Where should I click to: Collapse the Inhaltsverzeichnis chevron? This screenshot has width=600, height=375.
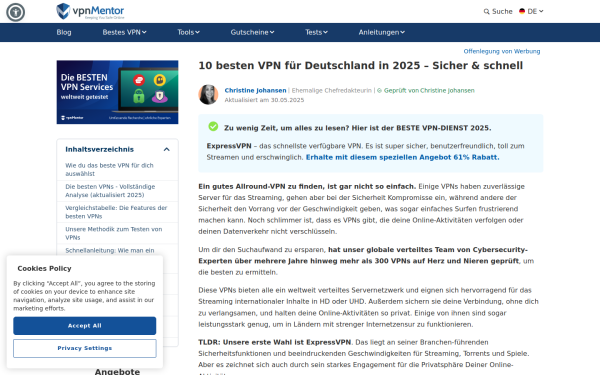[x=166, y=149]
